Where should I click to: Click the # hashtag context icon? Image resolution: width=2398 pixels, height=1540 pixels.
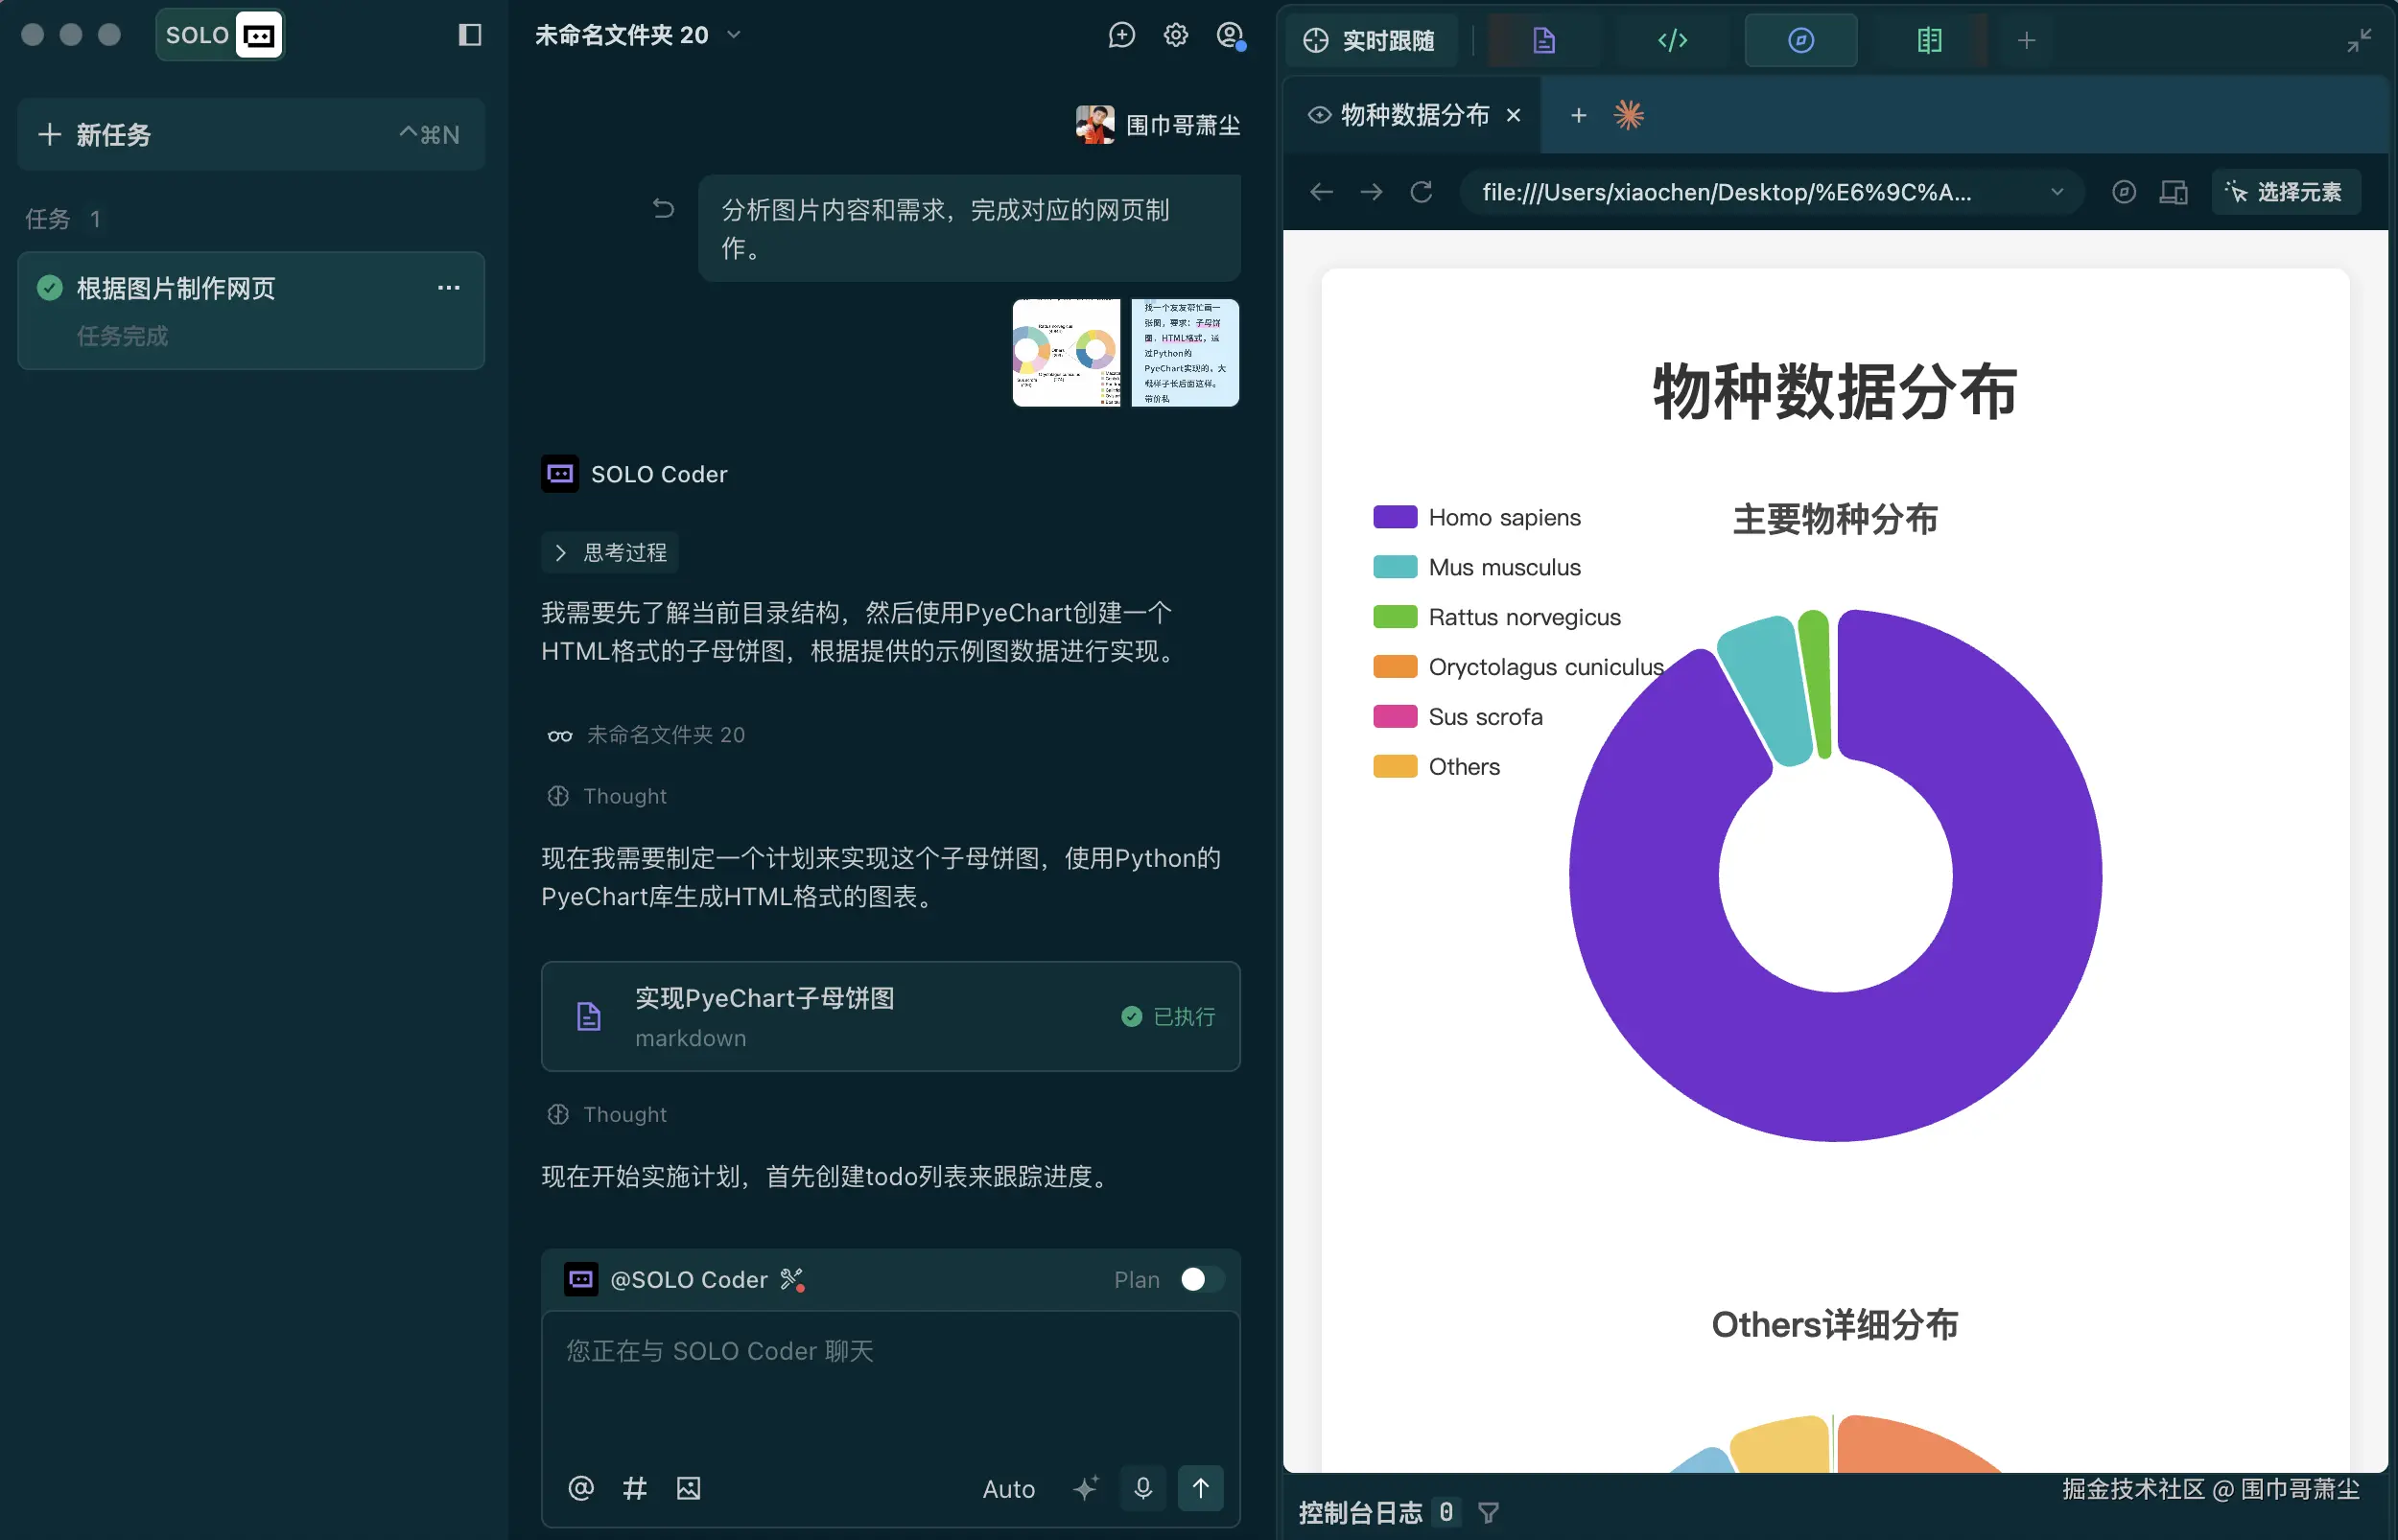click(x=634, y=1488)
